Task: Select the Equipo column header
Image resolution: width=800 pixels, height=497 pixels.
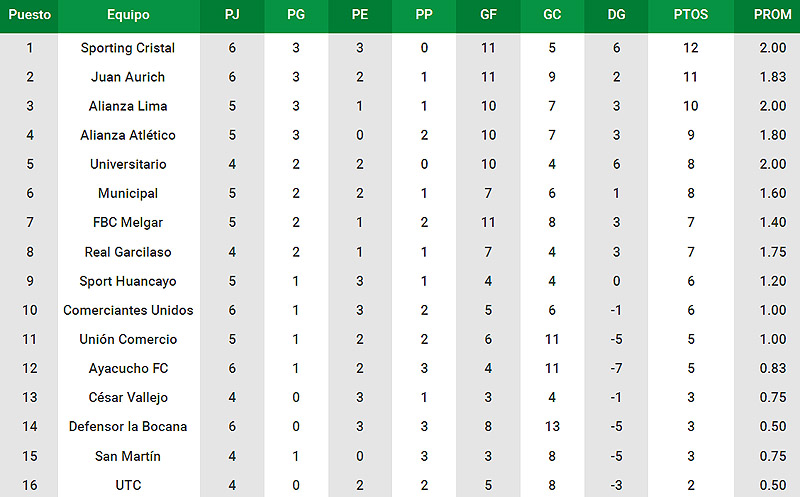Action: [x=128, y=15]
